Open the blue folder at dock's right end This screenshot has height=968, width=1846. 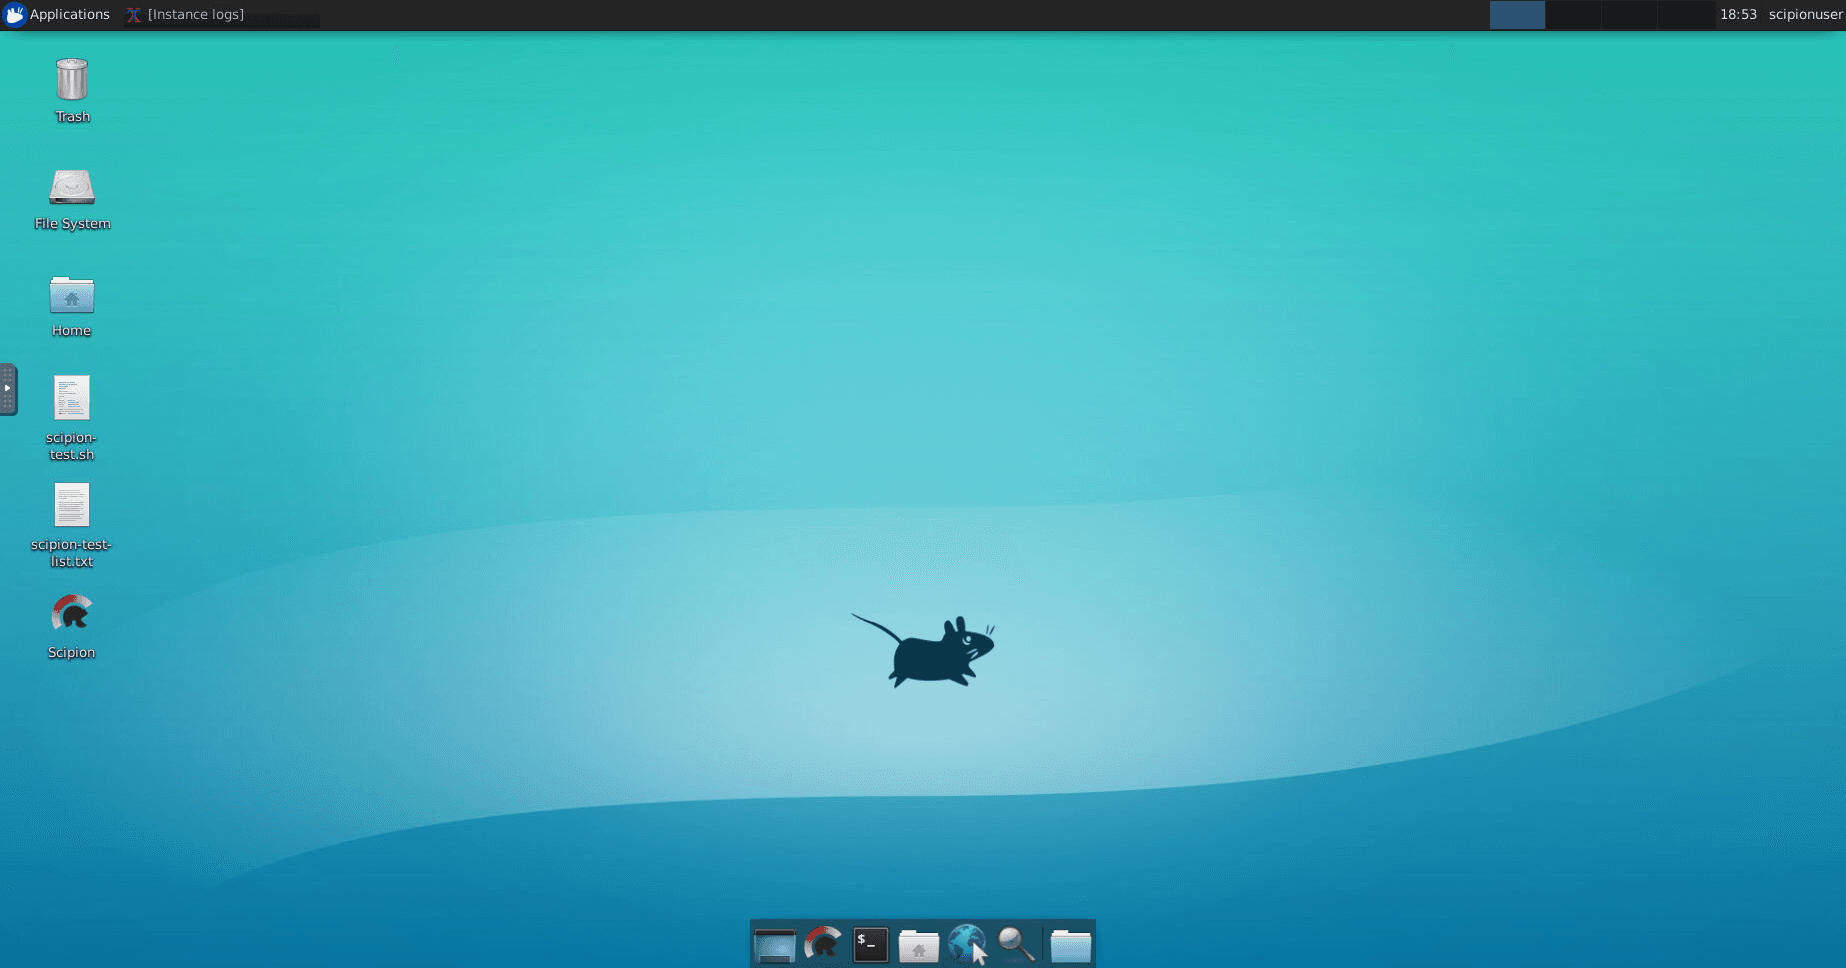tap(1070, 944)
